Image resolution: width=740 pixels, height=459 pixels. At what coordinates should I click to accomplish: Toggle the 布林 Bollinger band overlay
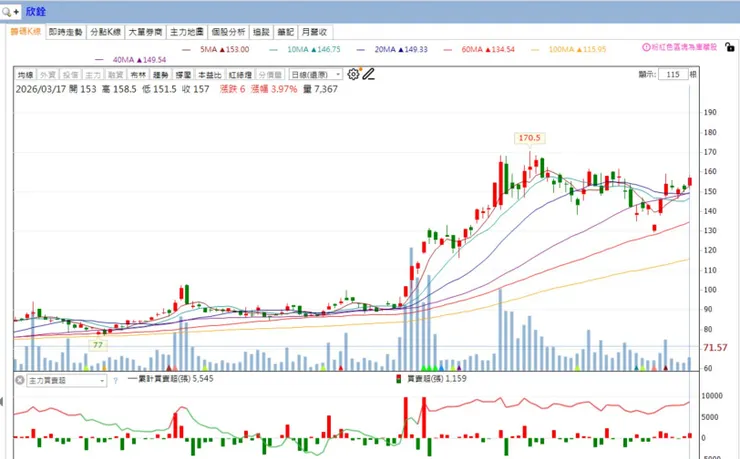(x=138, y=75)
